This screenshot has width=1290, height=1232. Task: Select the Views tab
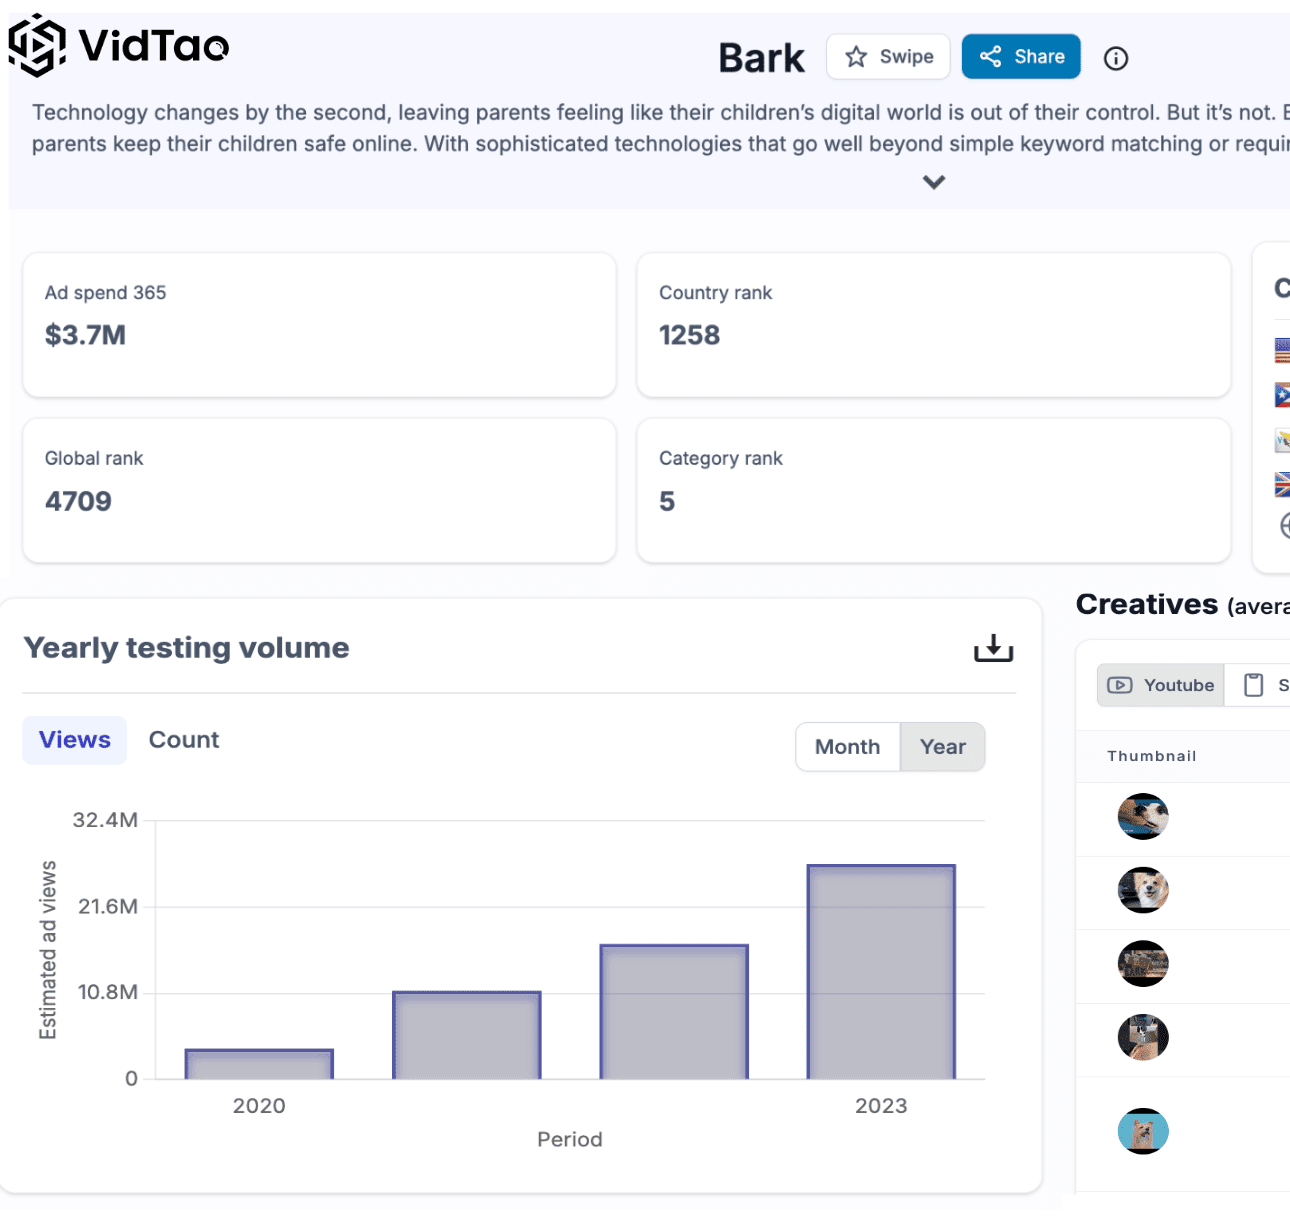pos(75,740)
